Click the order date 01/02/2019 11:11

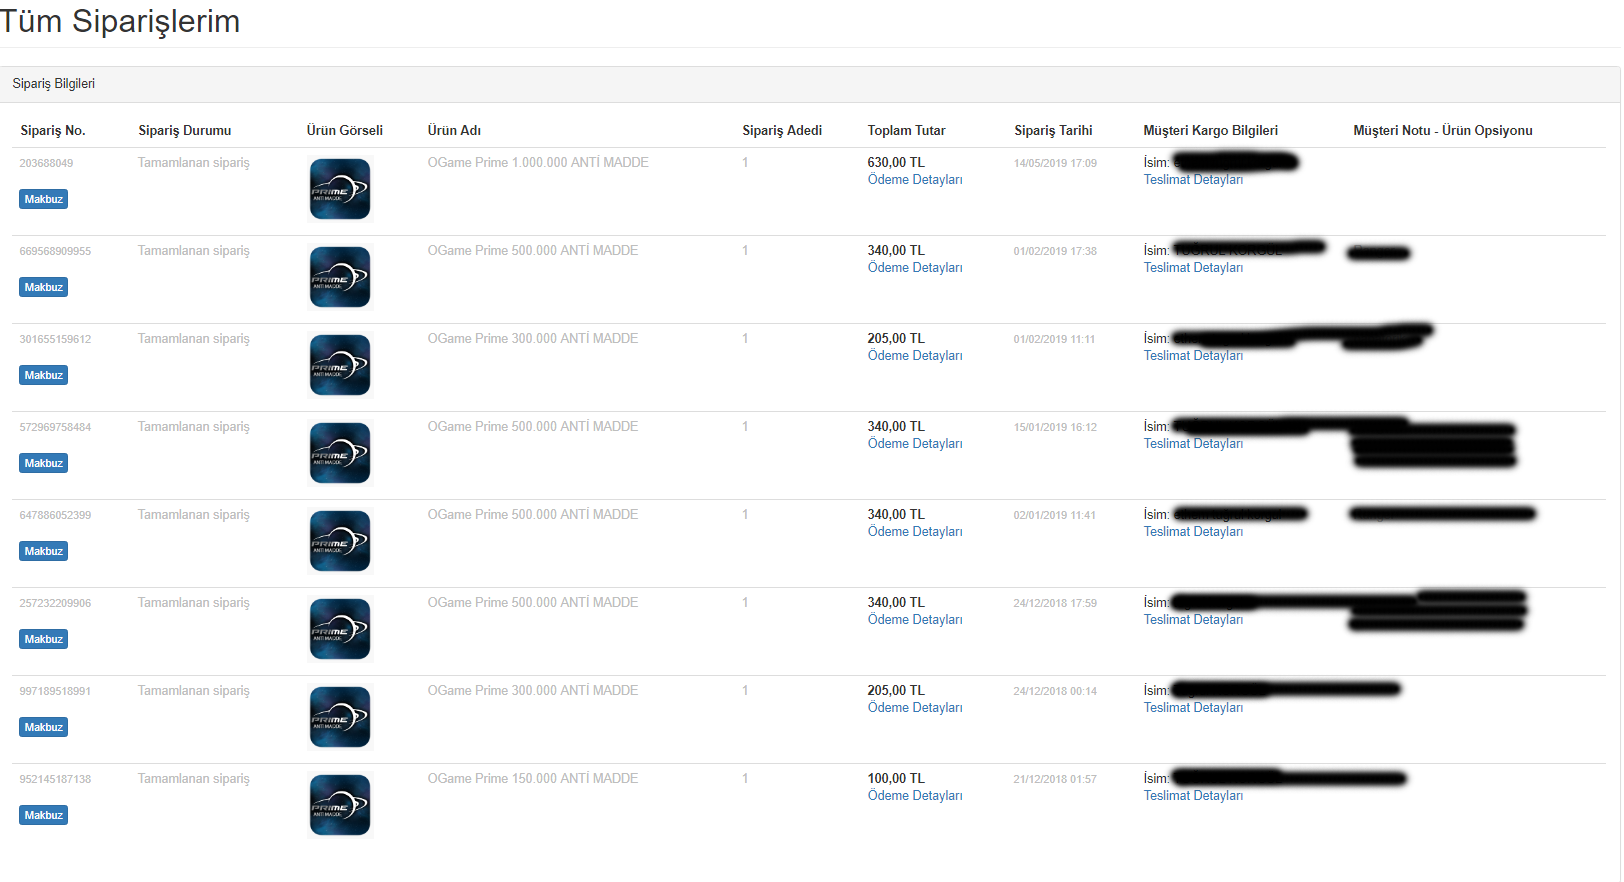click(x=1054, y=339)
